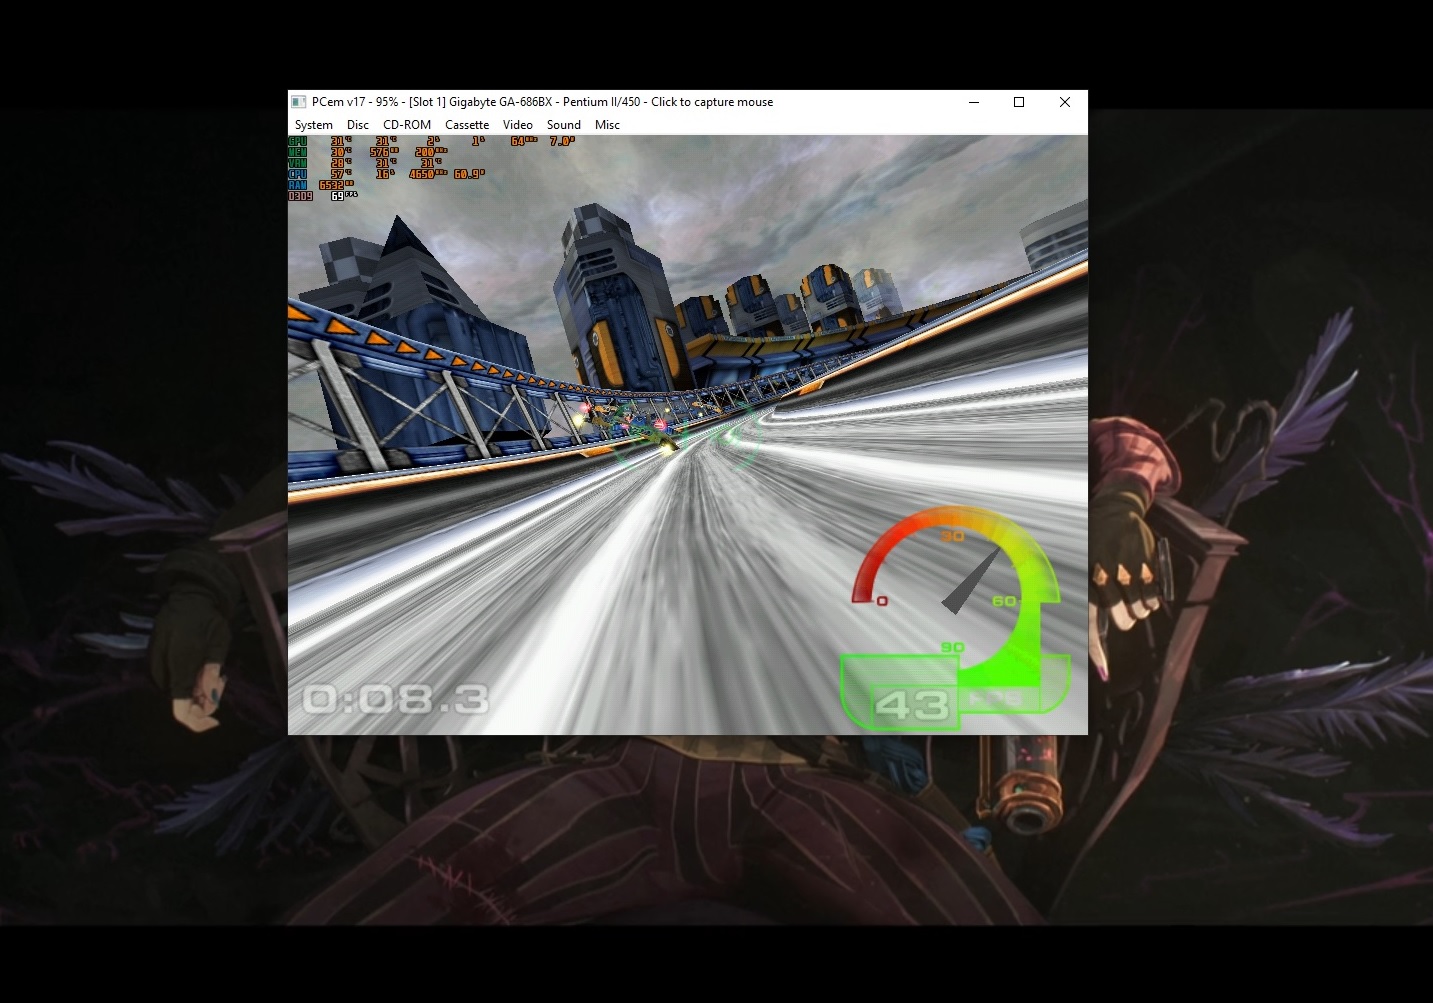This screenshot has height=1003, width=1433.
Task: Open the Sound menu
Action: pos(564,125)
